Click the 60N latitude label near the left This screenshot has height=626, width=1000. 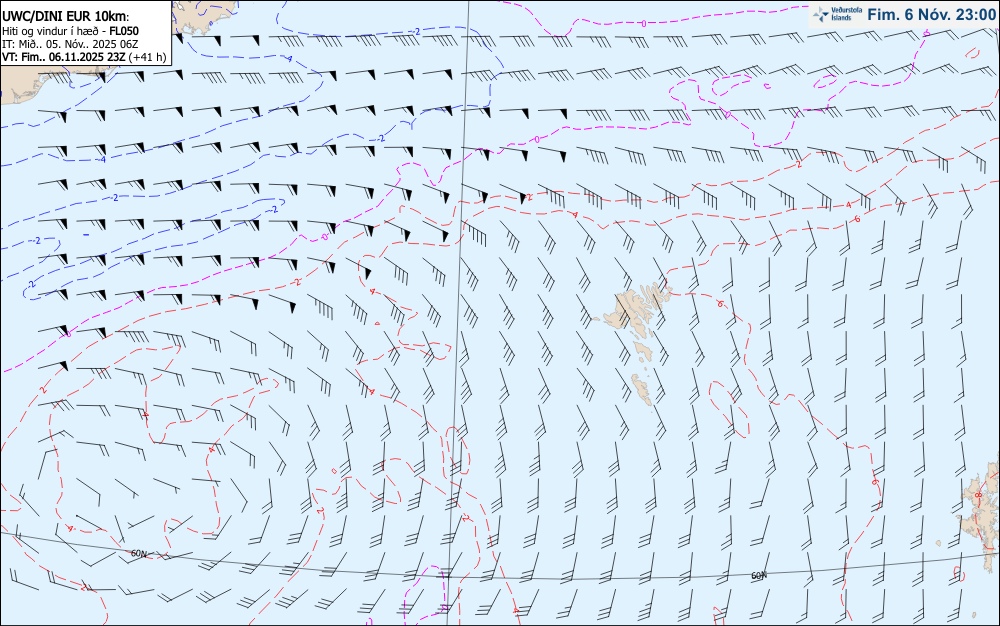[138, 553]
